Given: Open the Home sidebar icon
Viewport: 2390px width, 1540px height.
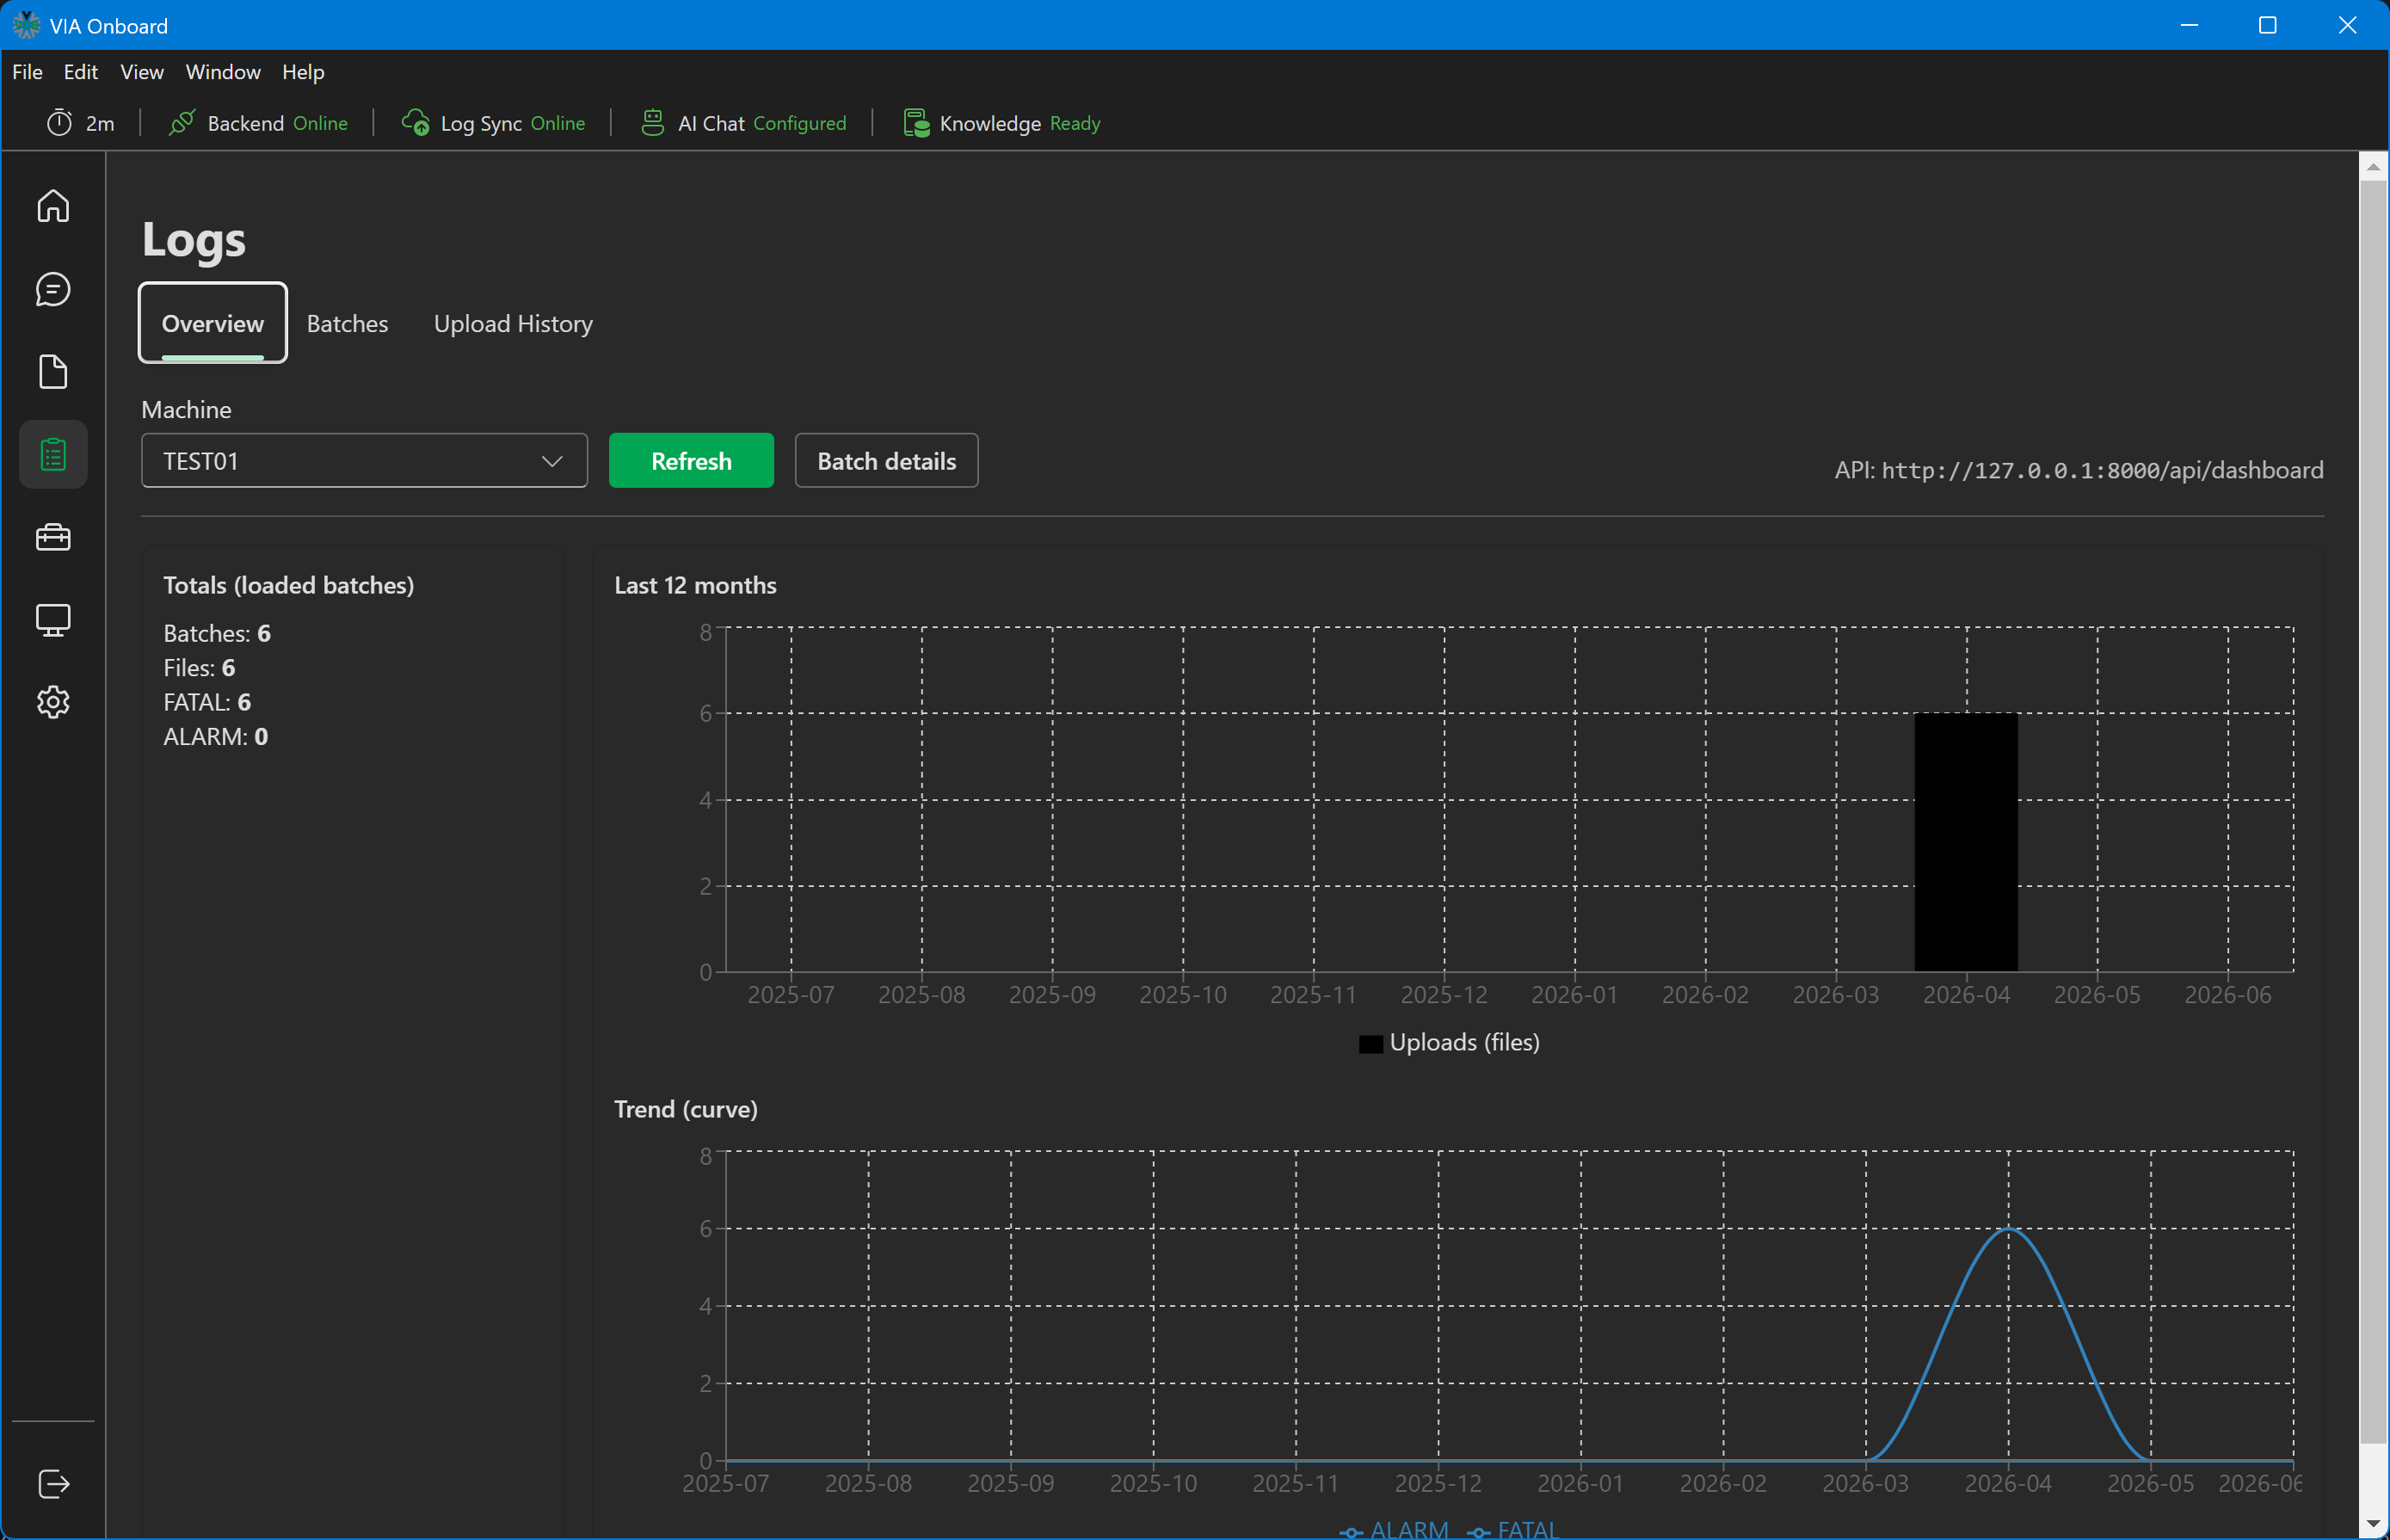Looking at the screenshot, I should [x=53, y=206].
